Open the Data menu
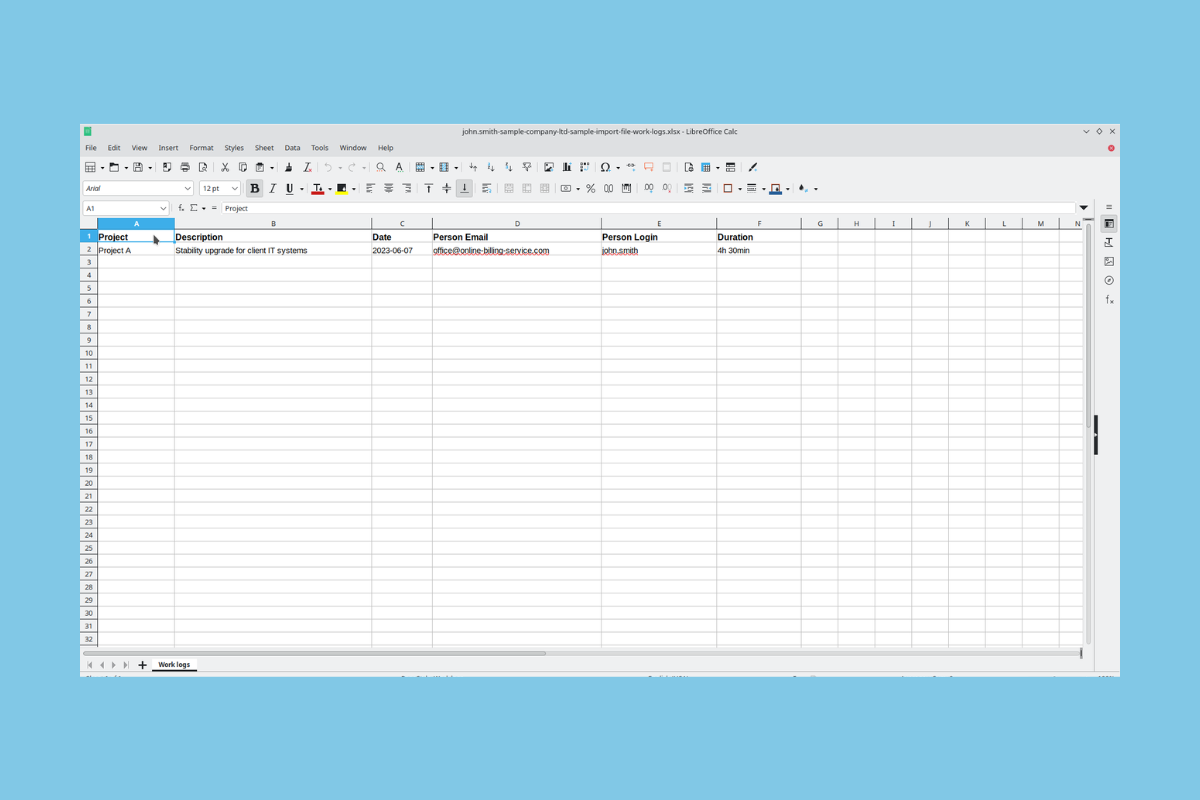Viewport: 1200px width, 800px height. point(292,148)
